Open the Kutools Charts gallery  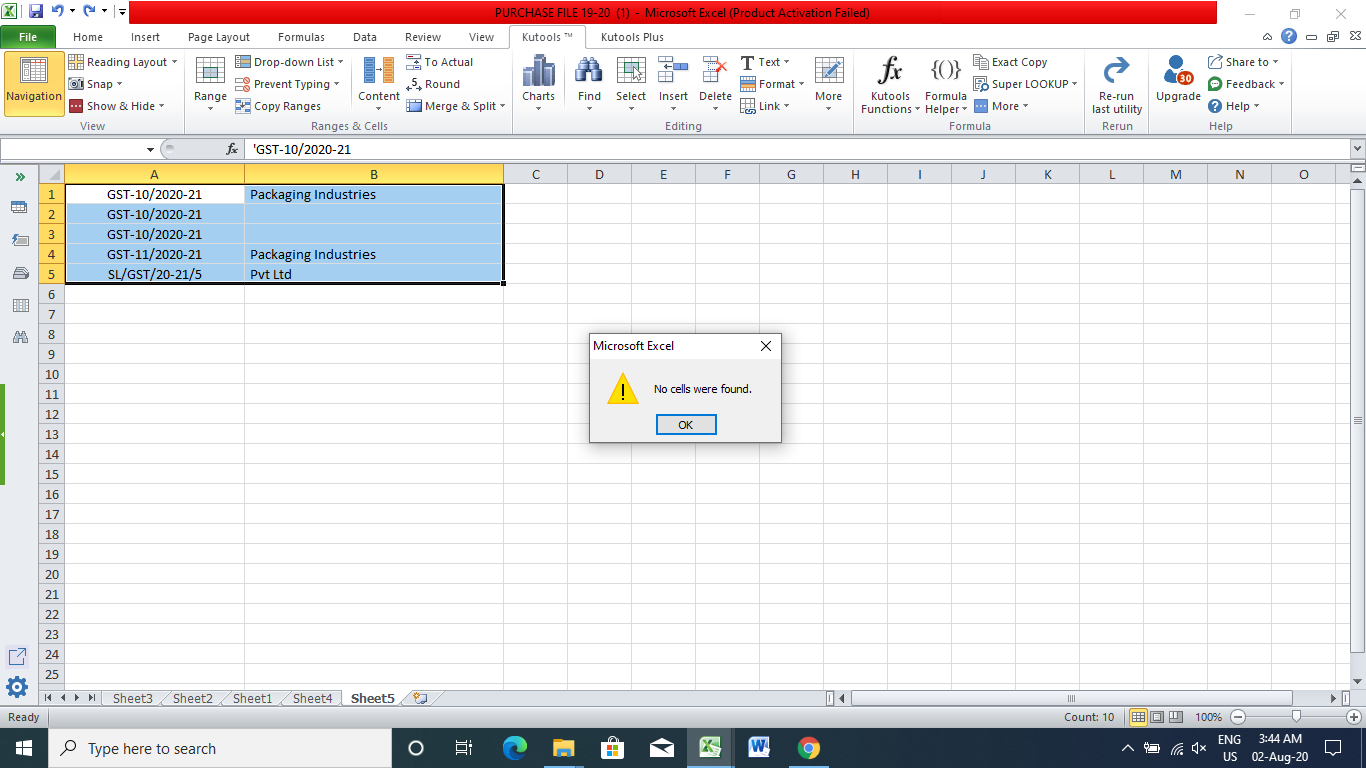(x=538, y=84)
